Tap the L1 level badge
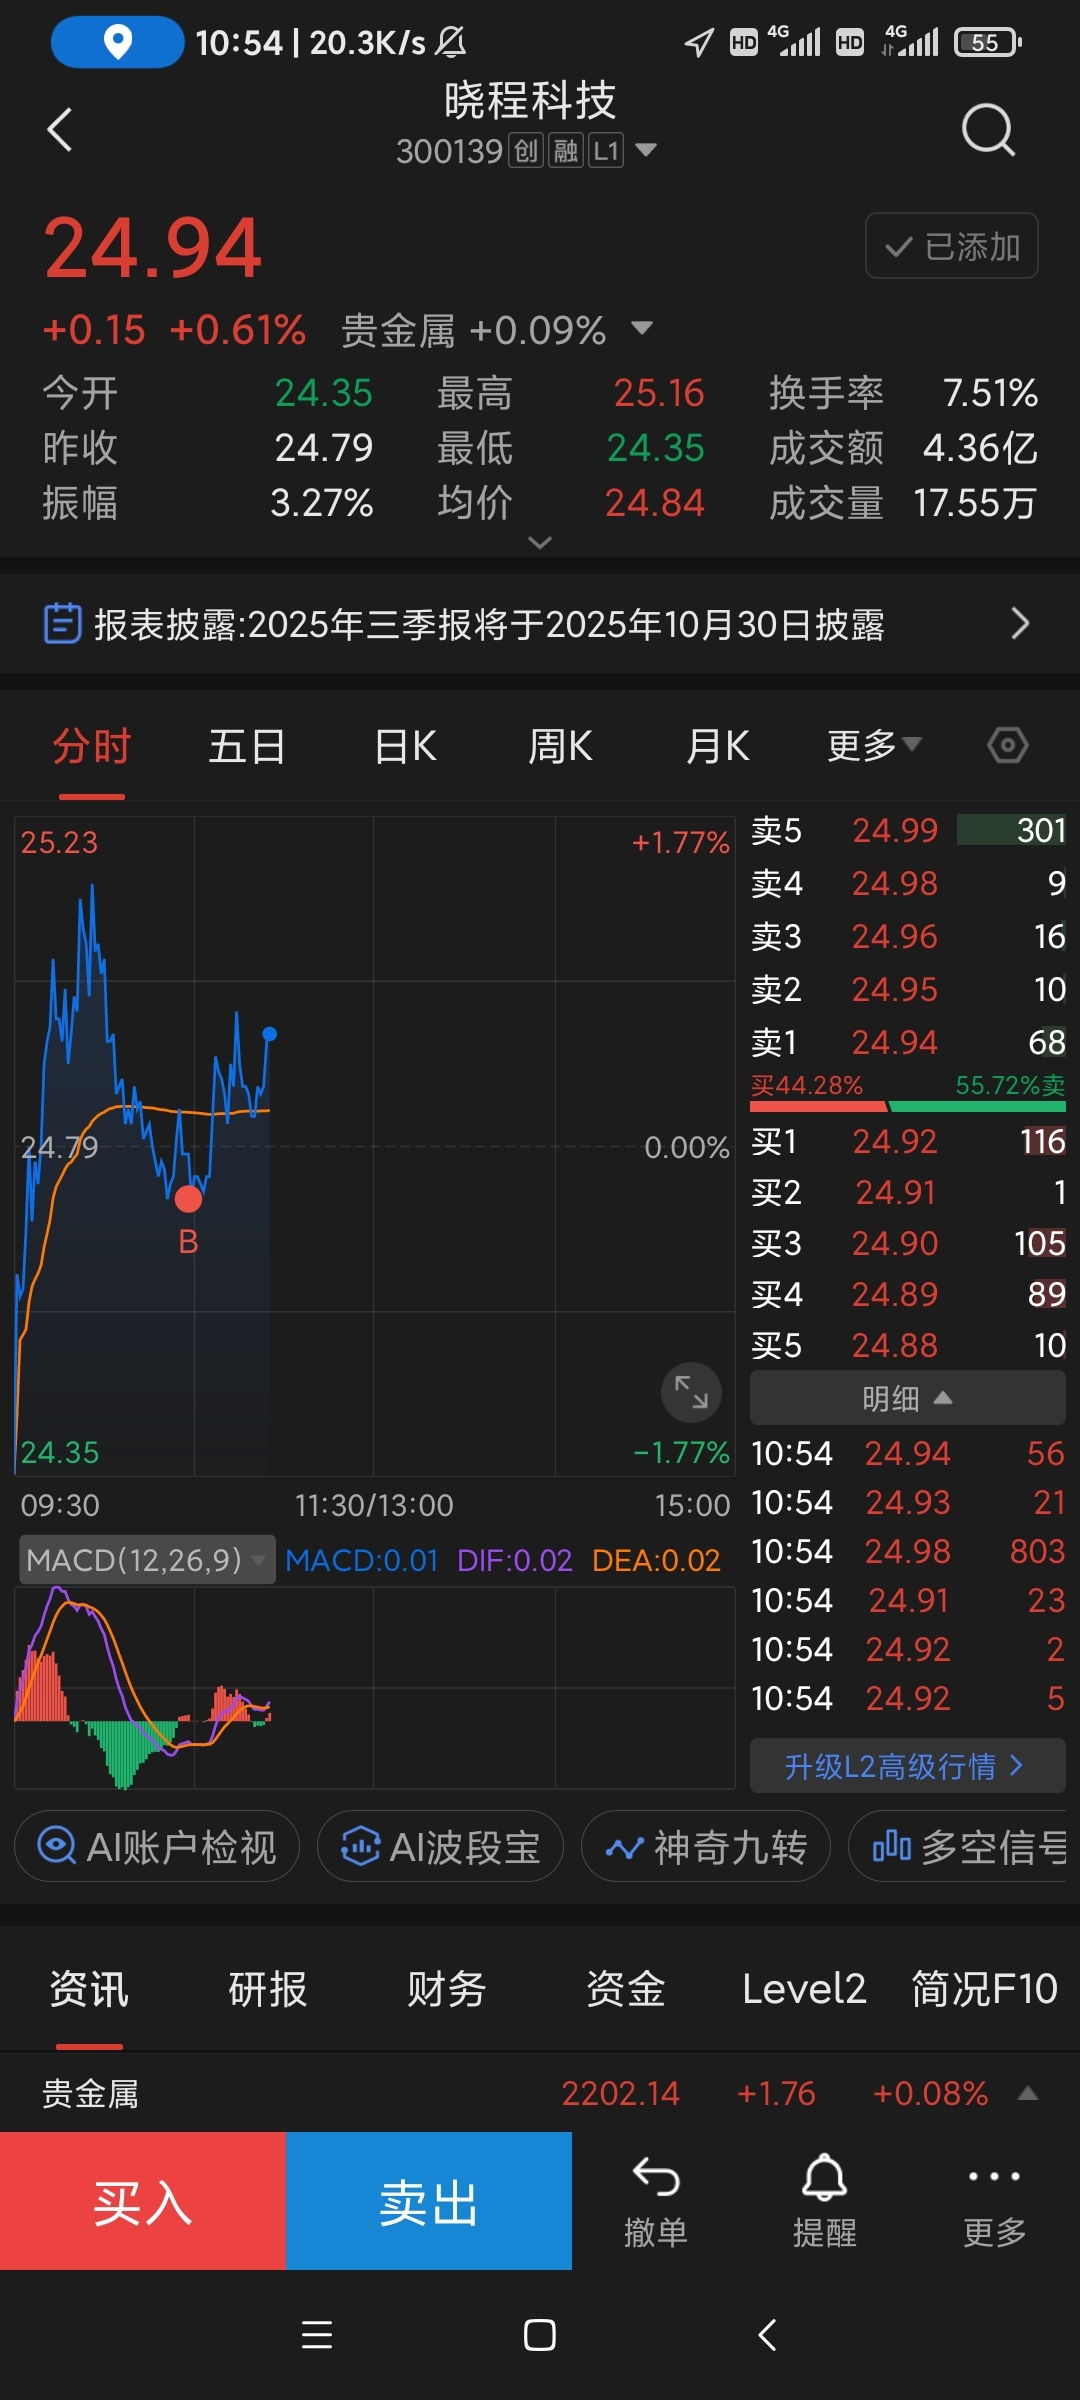The image size is (1080, 2400). (x=606, y=151)
